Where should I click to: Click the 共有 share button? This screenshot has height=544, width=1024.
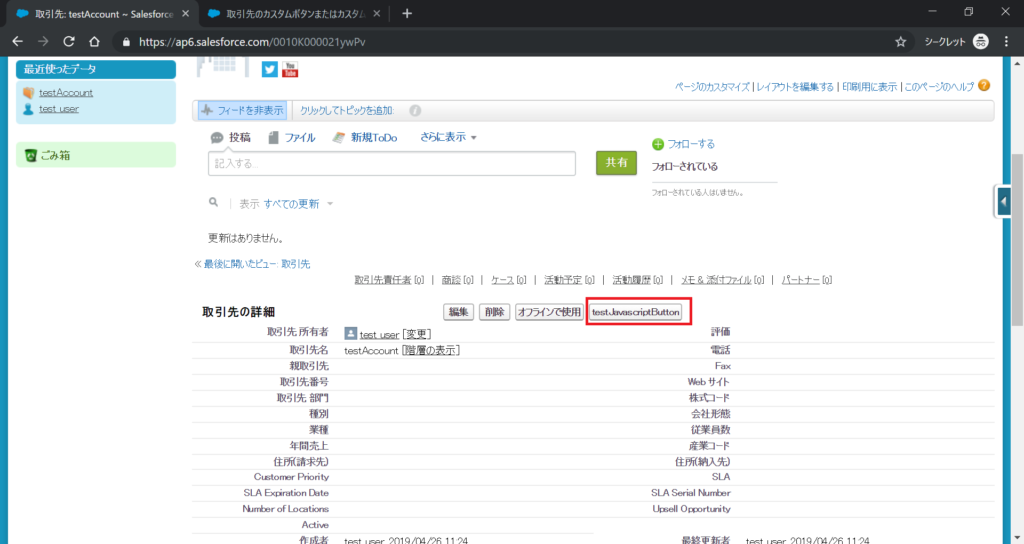tap(616, 162)
